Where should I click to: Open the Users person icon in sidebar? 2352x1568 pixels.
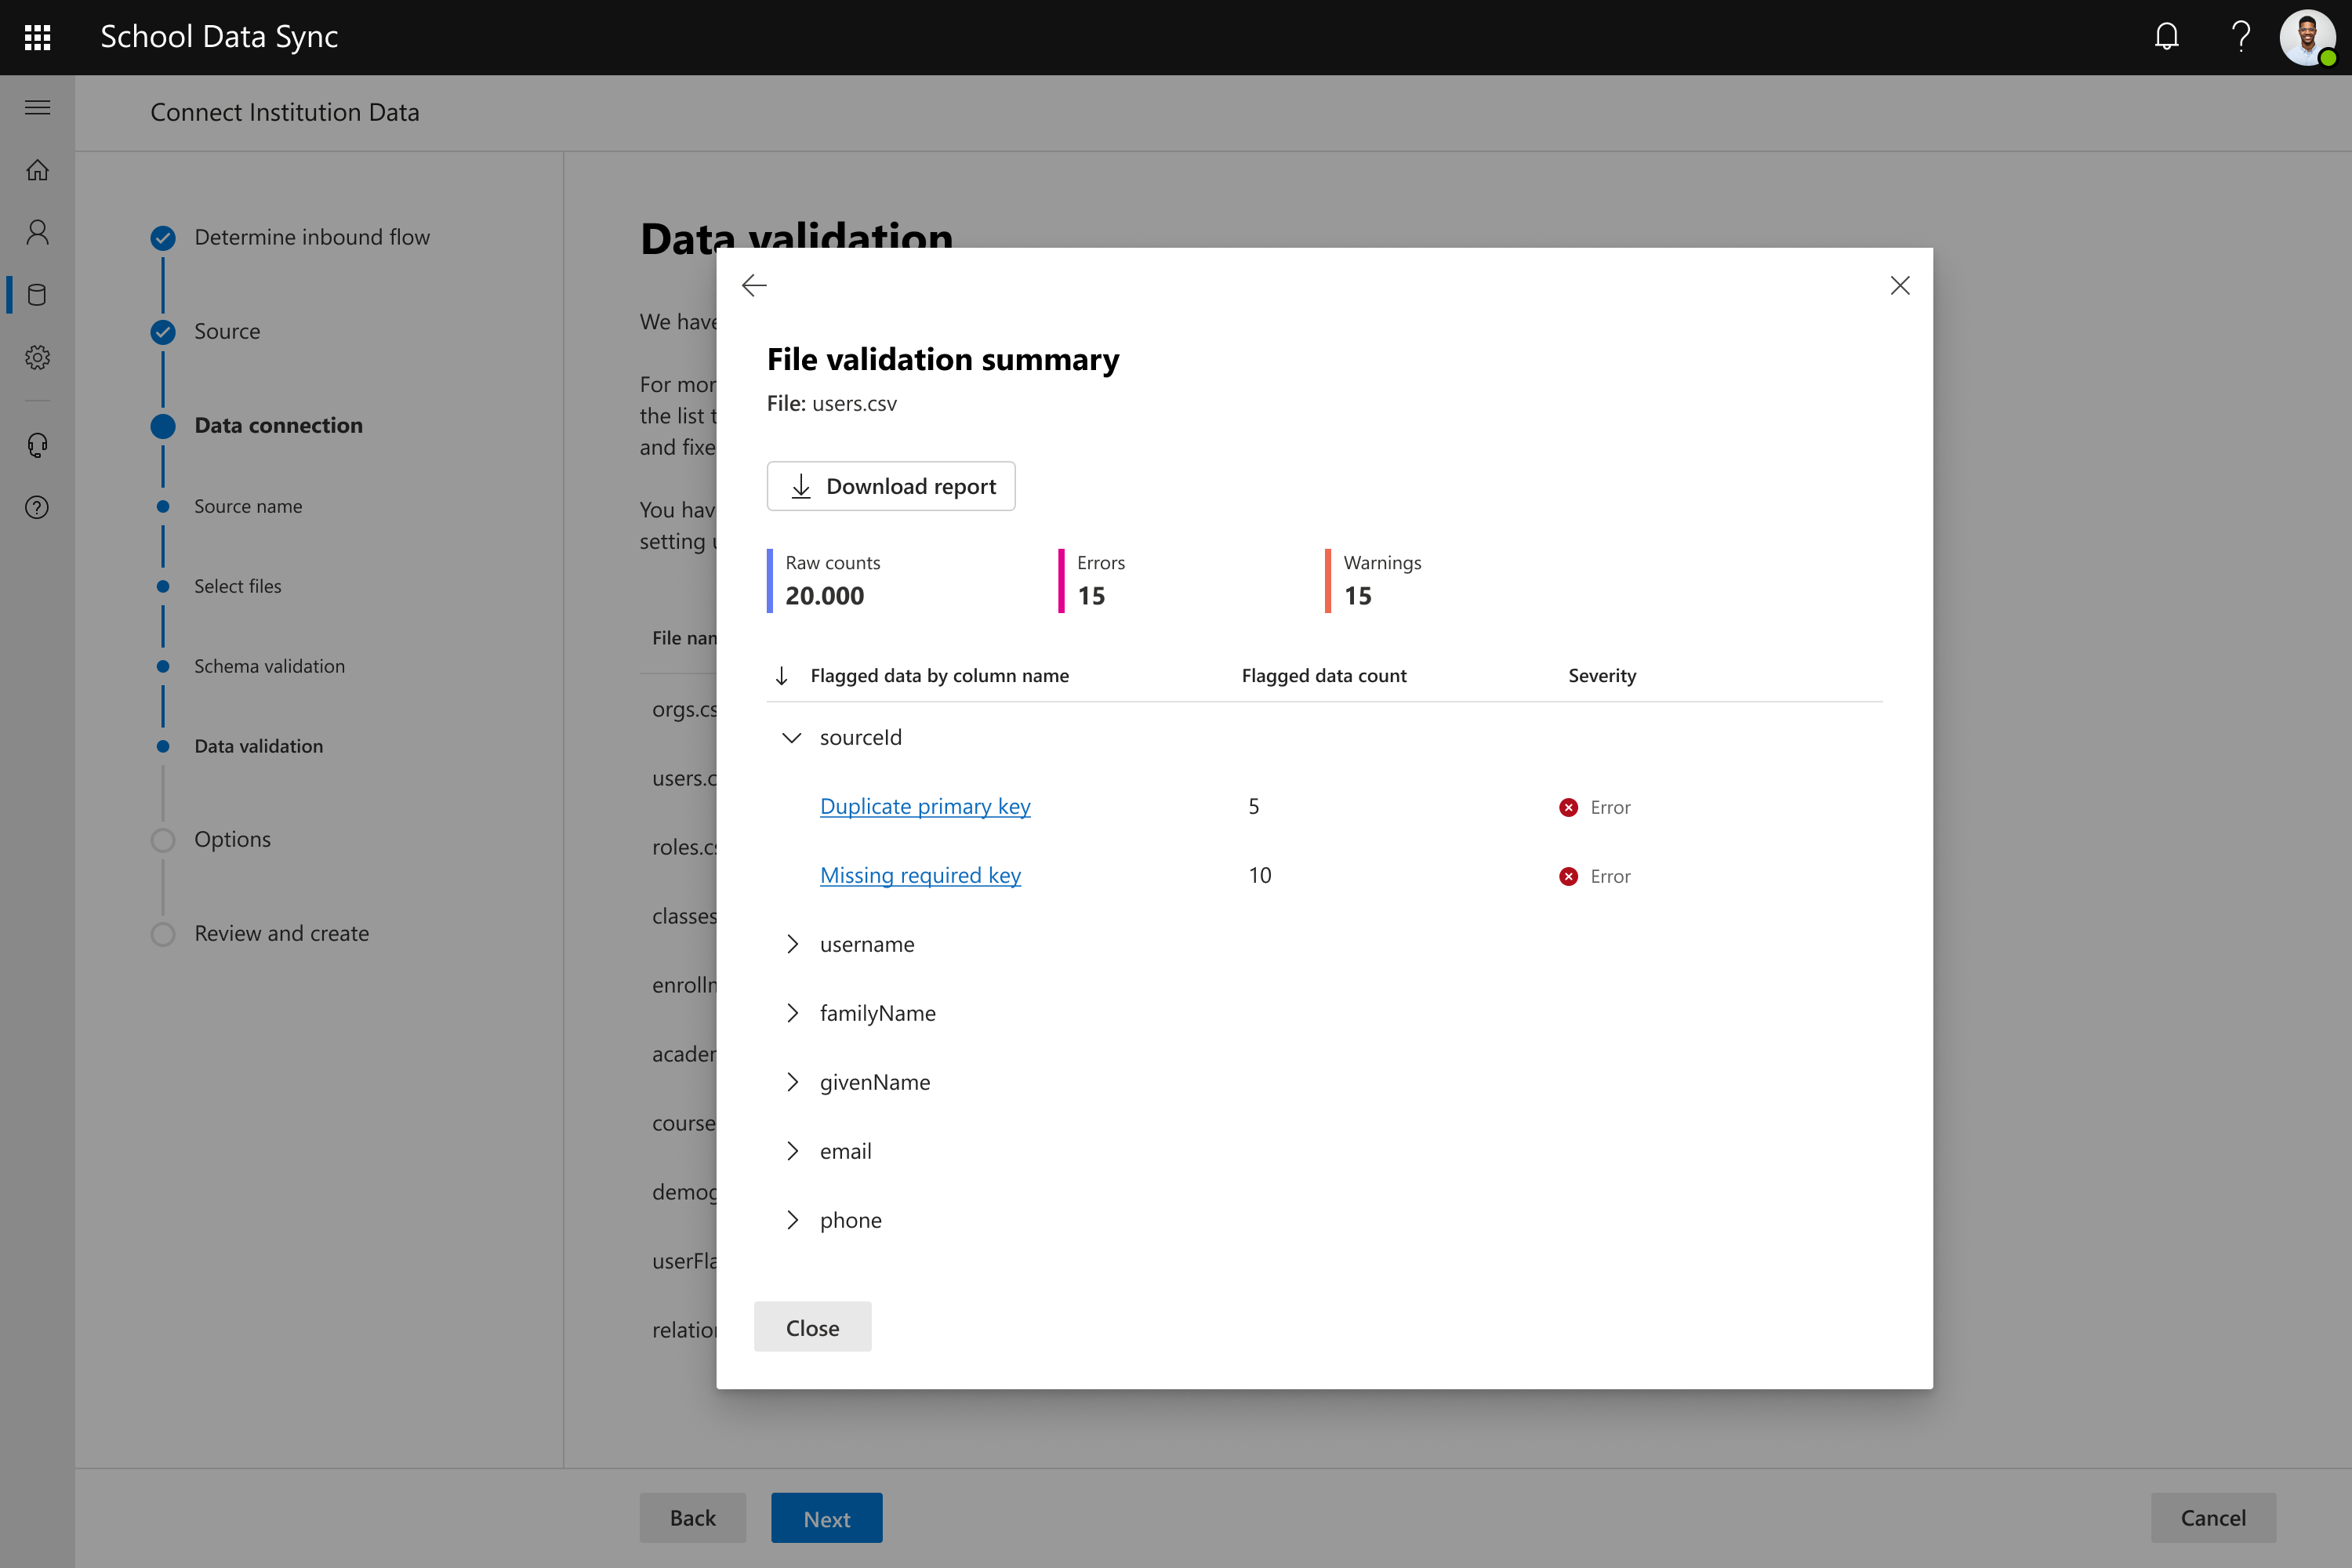[x=37, y=232]
